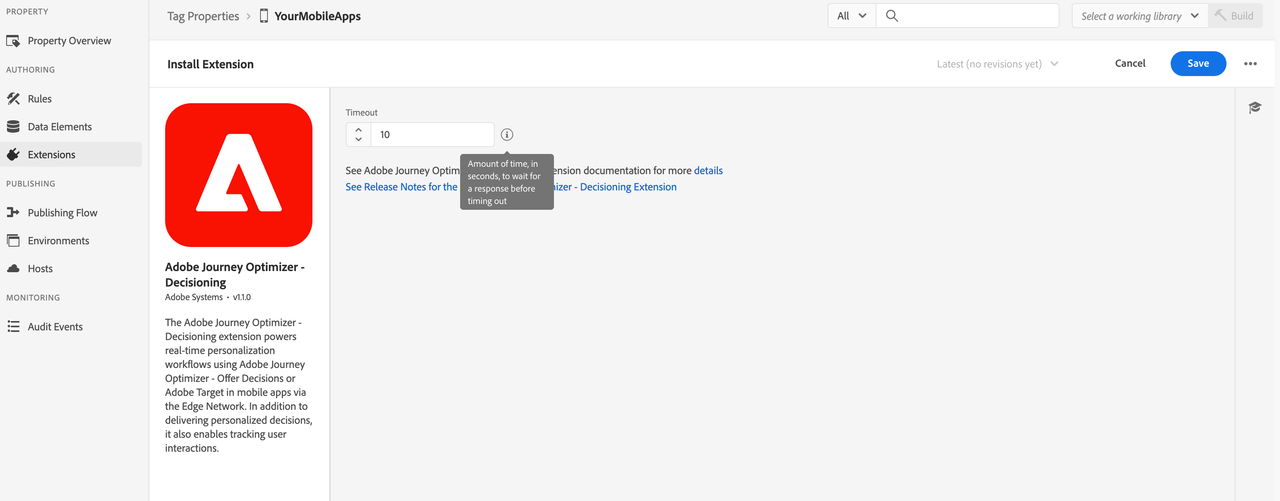Image resolution: width=1280 pixels, height=501 pixels.
Task: Click the Rules tools icon
Action: [x=13, y=99]
